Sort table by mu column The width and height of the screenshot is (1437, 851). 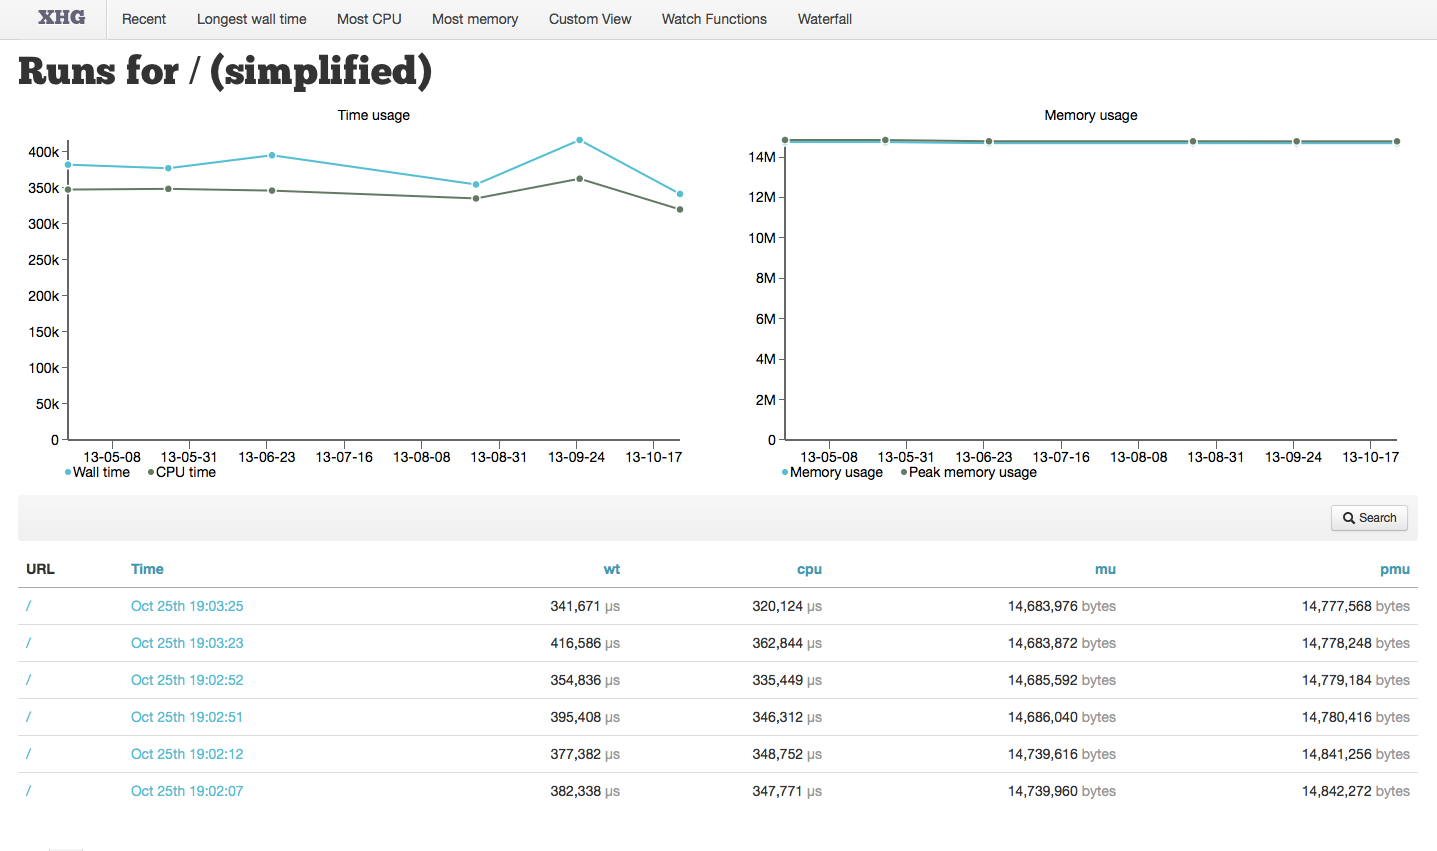coord(1105,569)
